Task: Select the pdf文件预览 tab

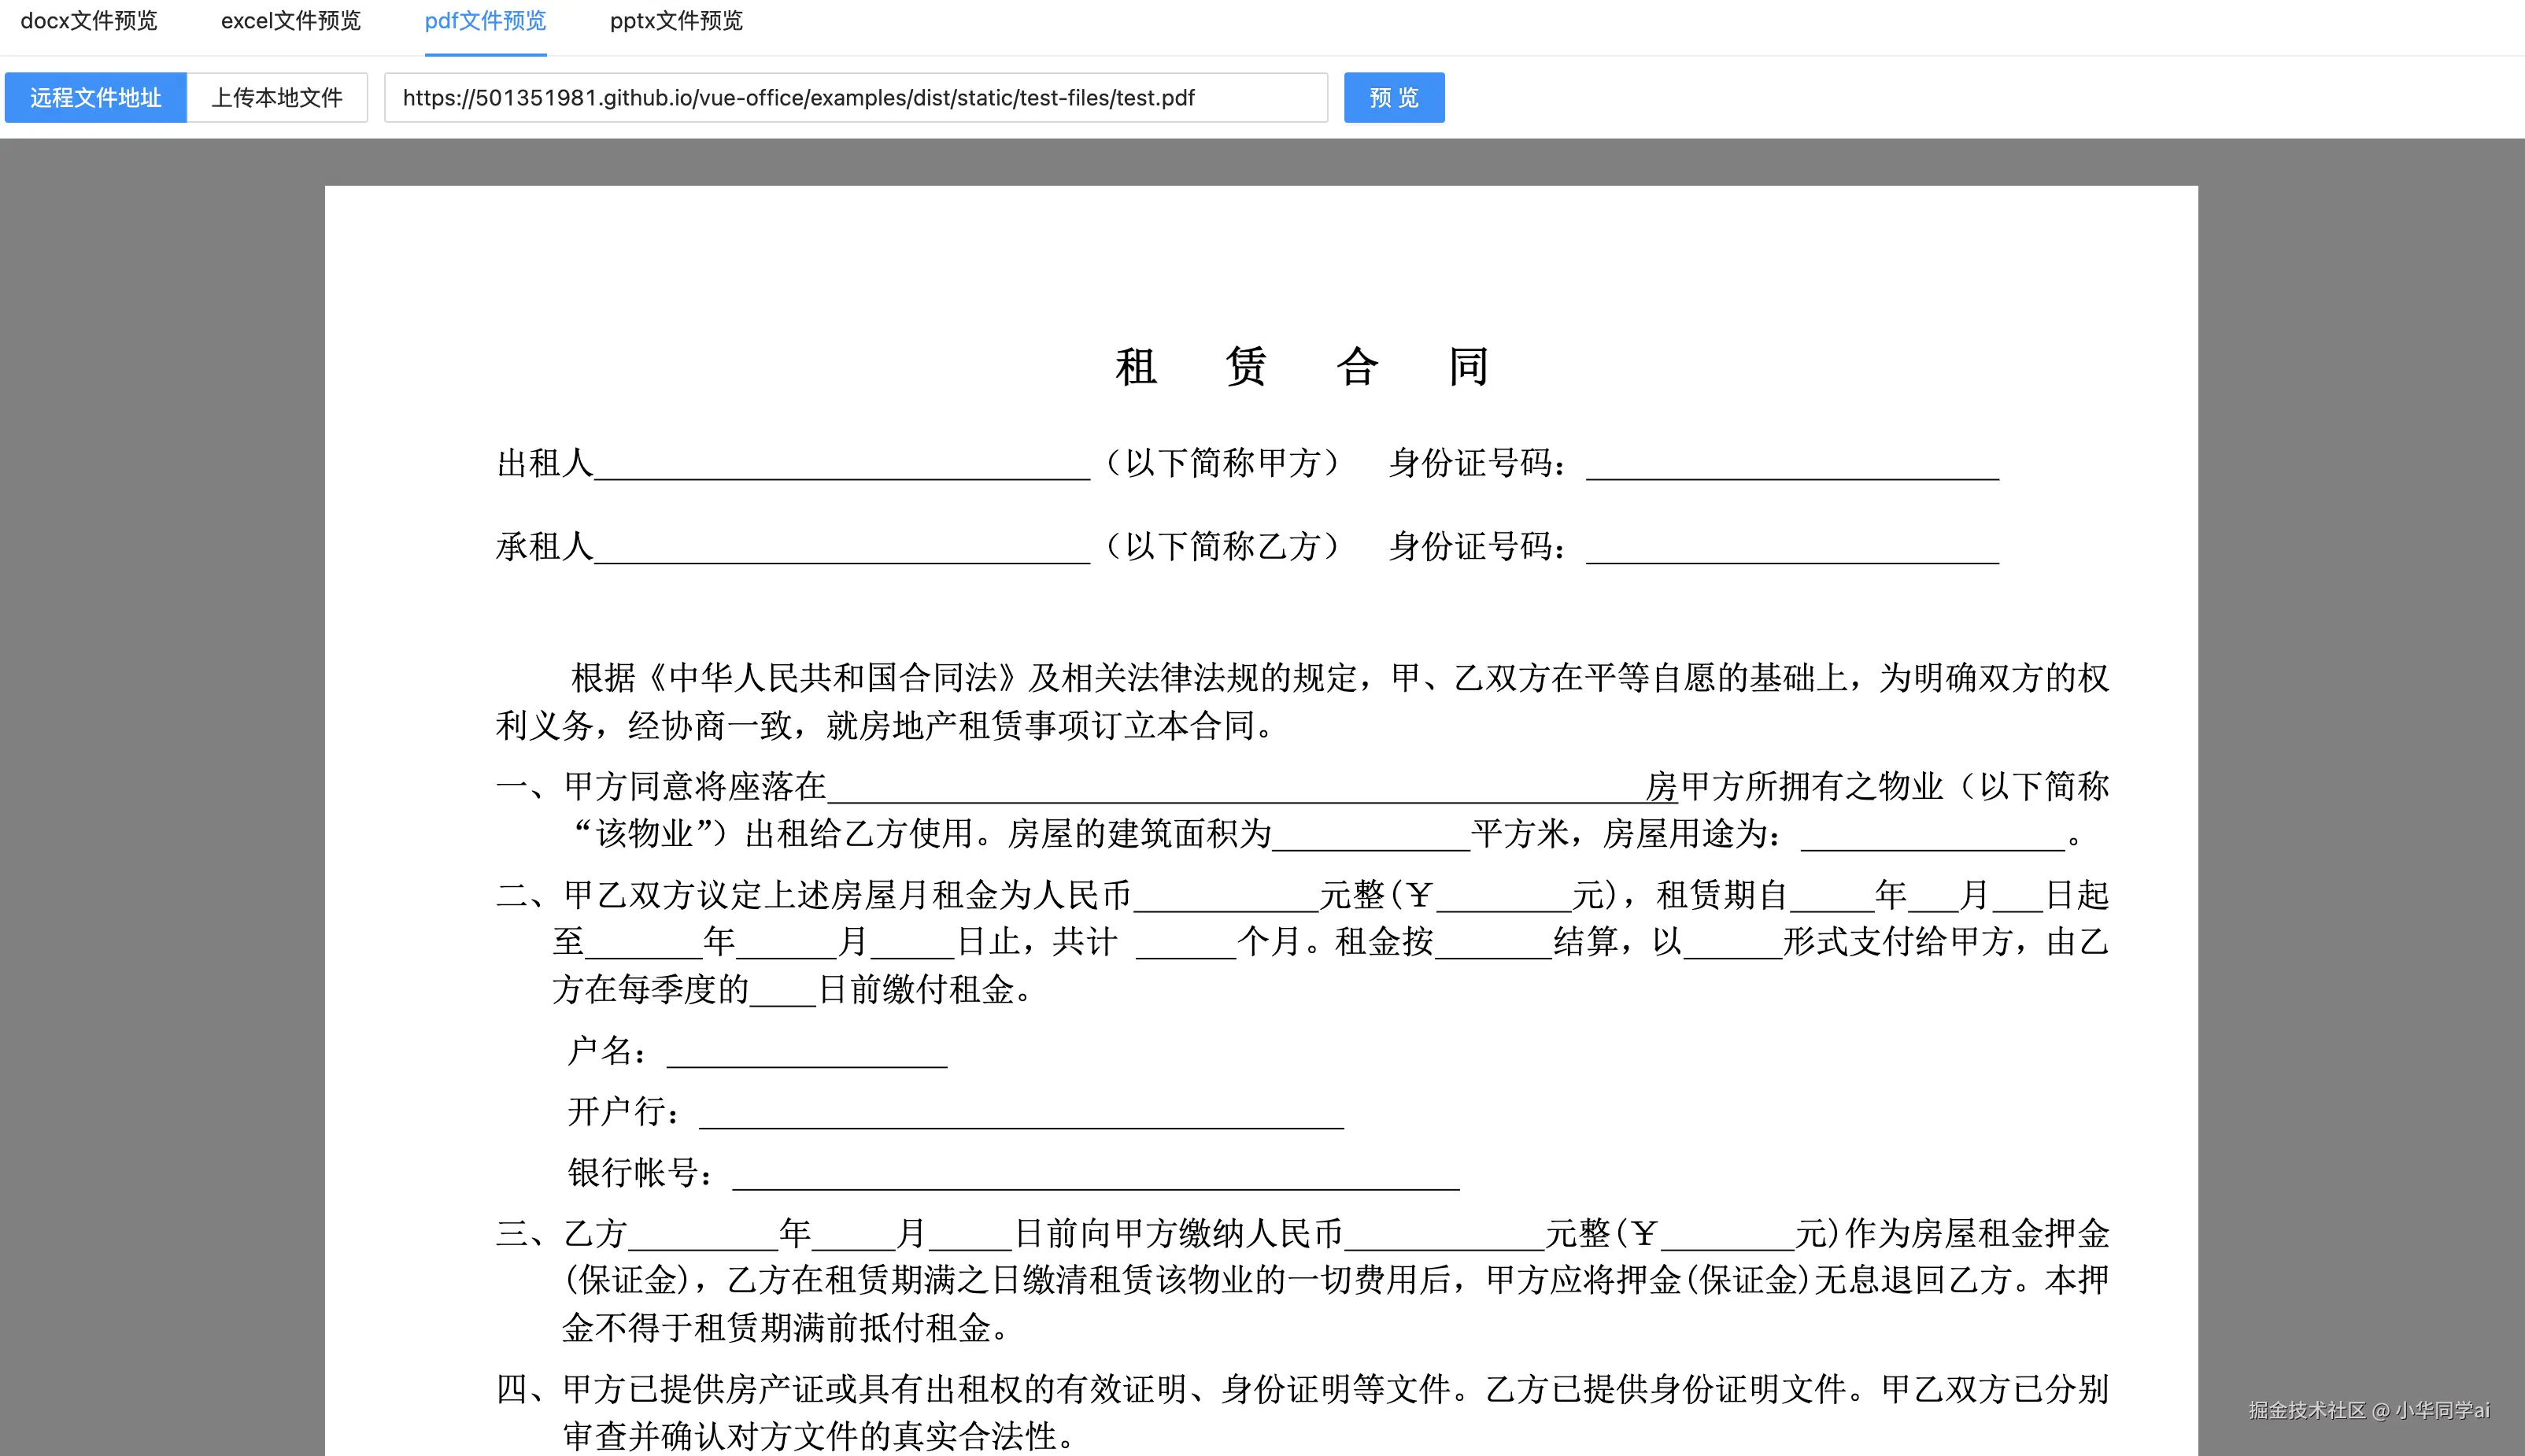Action: tap(485, 21)
